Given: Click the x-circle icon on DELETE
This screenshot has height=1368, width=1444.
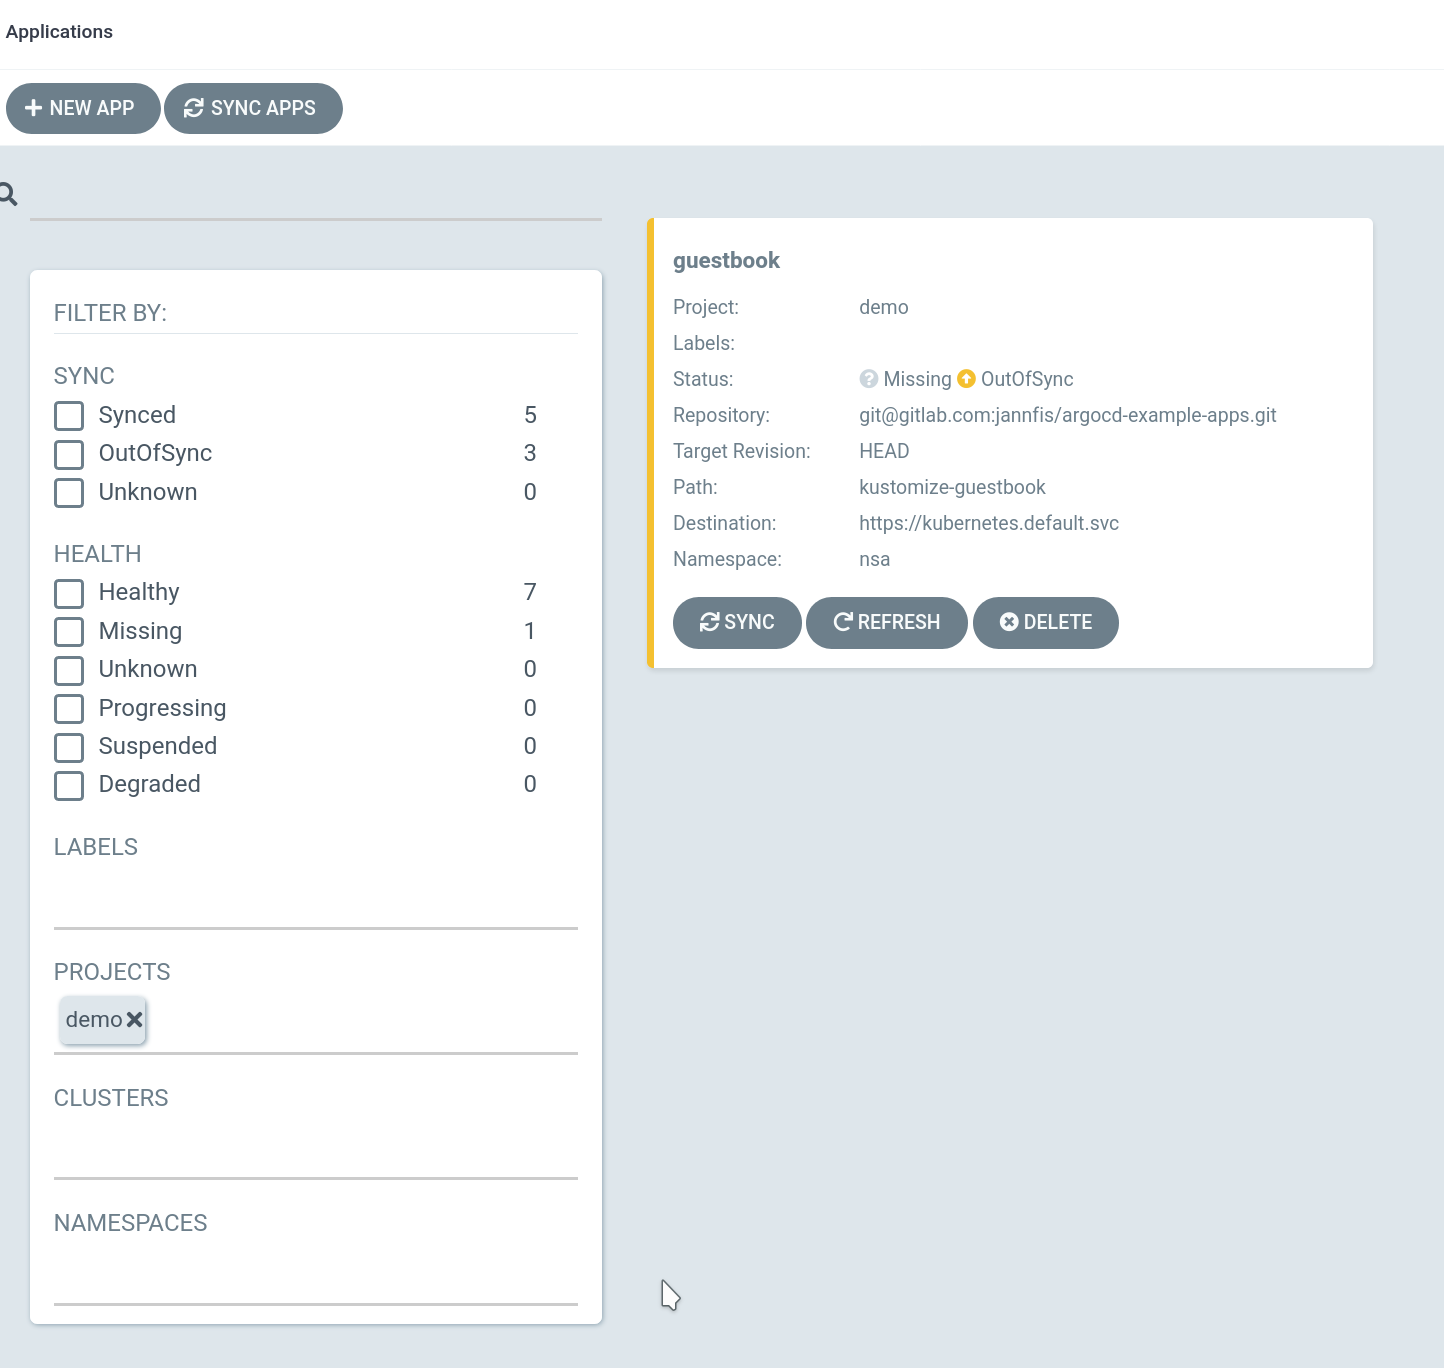Looking at the screenshot, I should click(x=1009, y=622).
